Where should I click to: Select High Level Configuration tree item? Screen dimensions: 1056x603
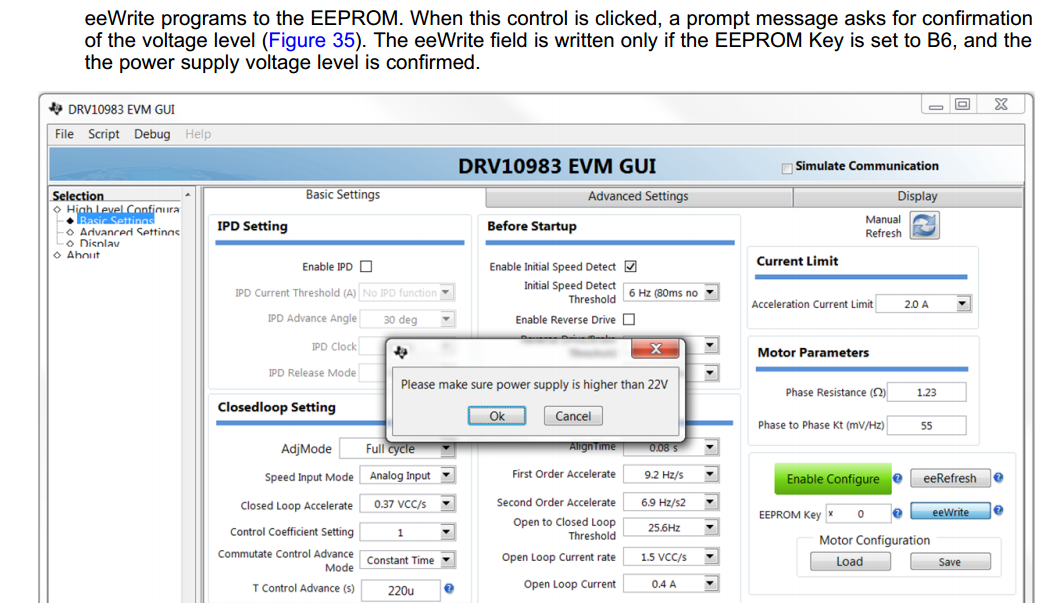pyautogui.click(x=123, y=210)
